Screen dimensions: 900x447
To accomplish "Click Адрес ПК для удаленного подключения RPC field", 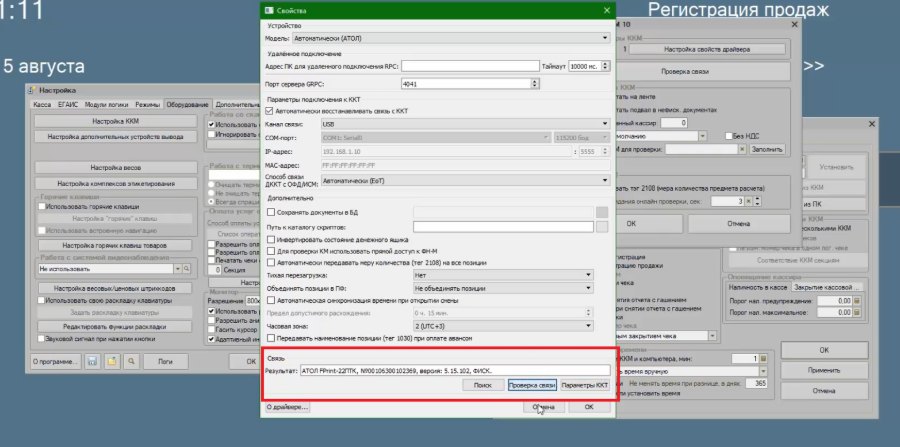I will point(471,66).
